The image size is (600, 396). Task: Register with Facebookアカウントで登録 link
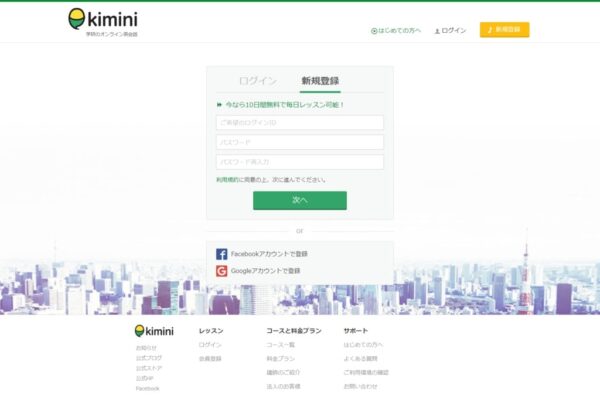point(269,254)
